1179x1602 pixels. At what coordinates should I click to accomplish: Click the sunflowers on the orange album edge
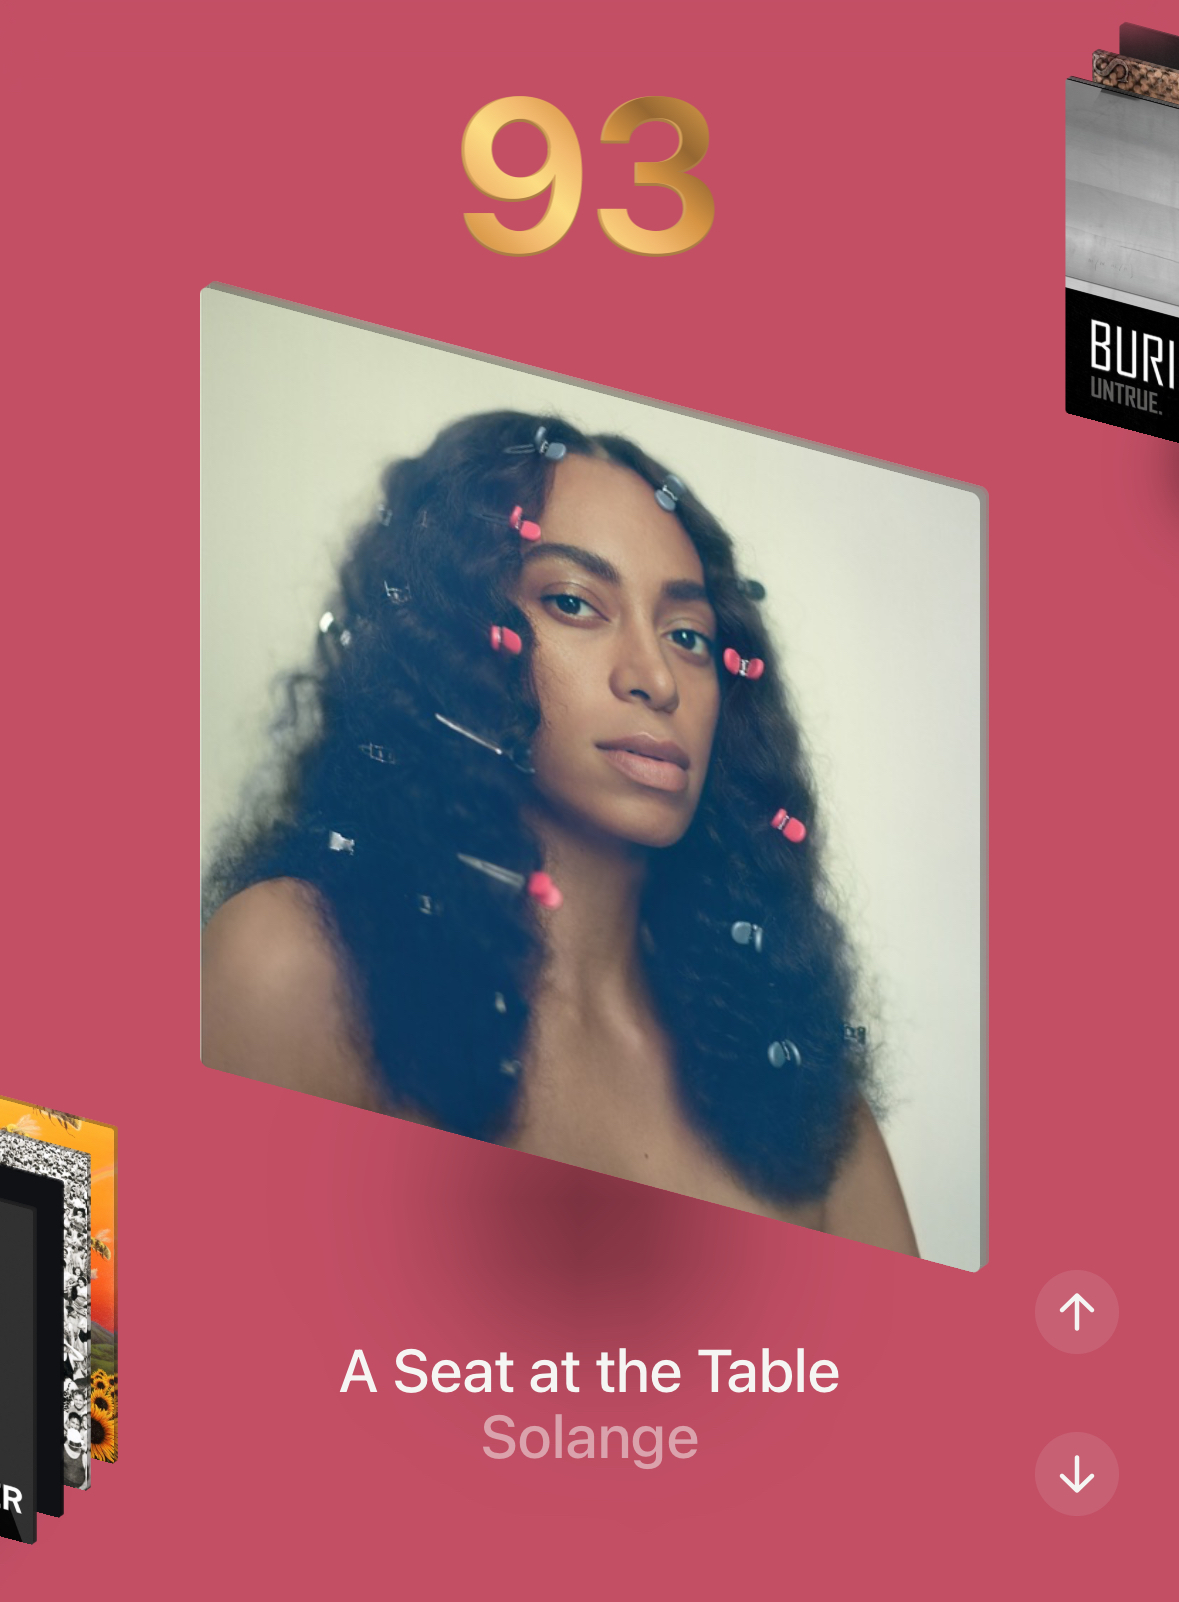coord(103,1415)
